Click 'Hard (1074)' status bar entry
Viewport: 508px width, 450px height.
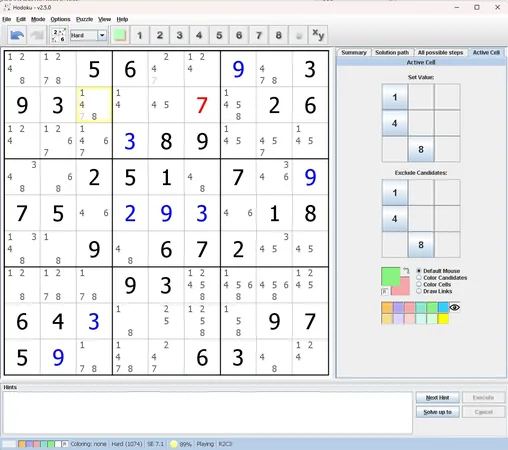click(x=127, y=444)
